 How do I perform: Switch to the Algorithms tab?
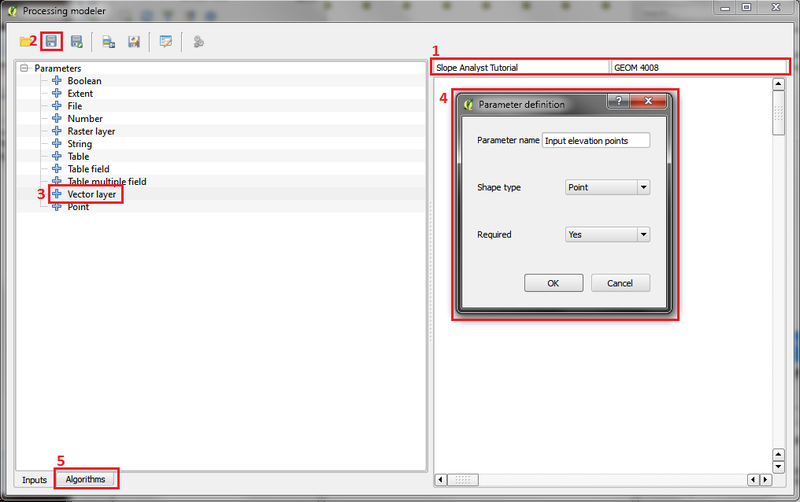85,479
